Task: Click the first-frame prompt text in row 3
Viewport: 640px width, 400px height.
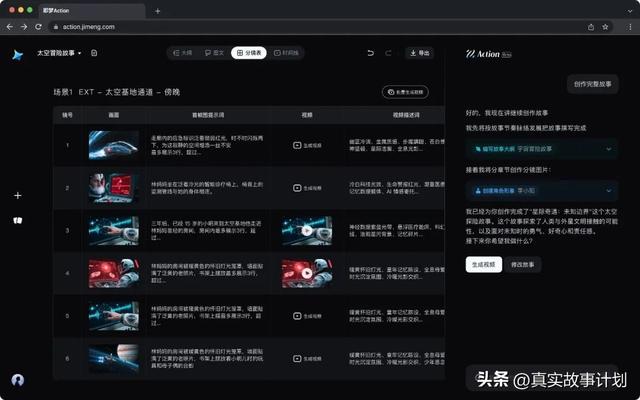Action: click(207, 231)
